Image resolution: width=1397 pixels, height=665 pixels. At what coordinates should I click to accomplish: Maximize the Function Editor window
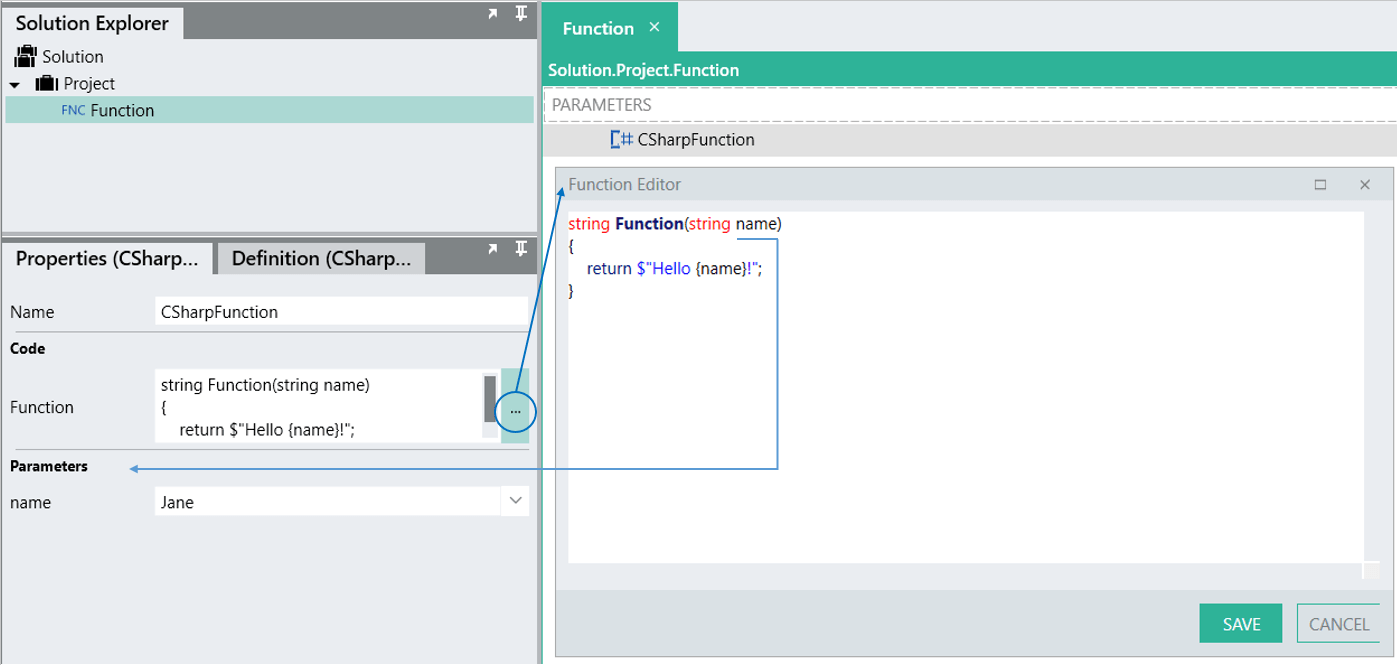[1320, 185]
